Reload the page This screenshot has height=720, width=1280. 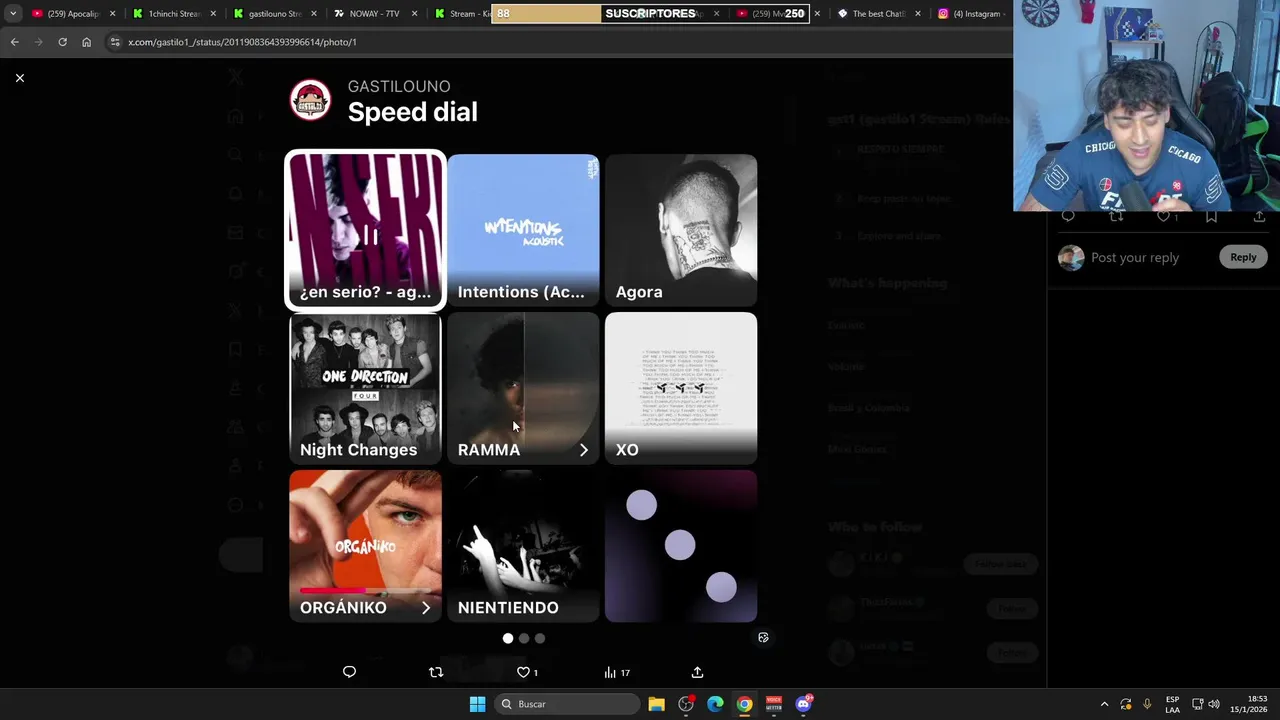tap(62, 42)
